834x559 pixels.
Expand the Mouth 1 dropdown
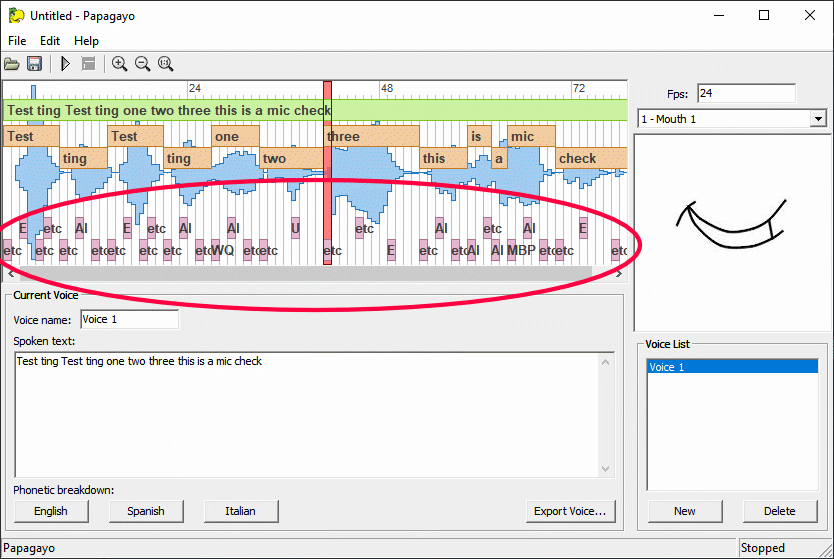tap(818, 119)
